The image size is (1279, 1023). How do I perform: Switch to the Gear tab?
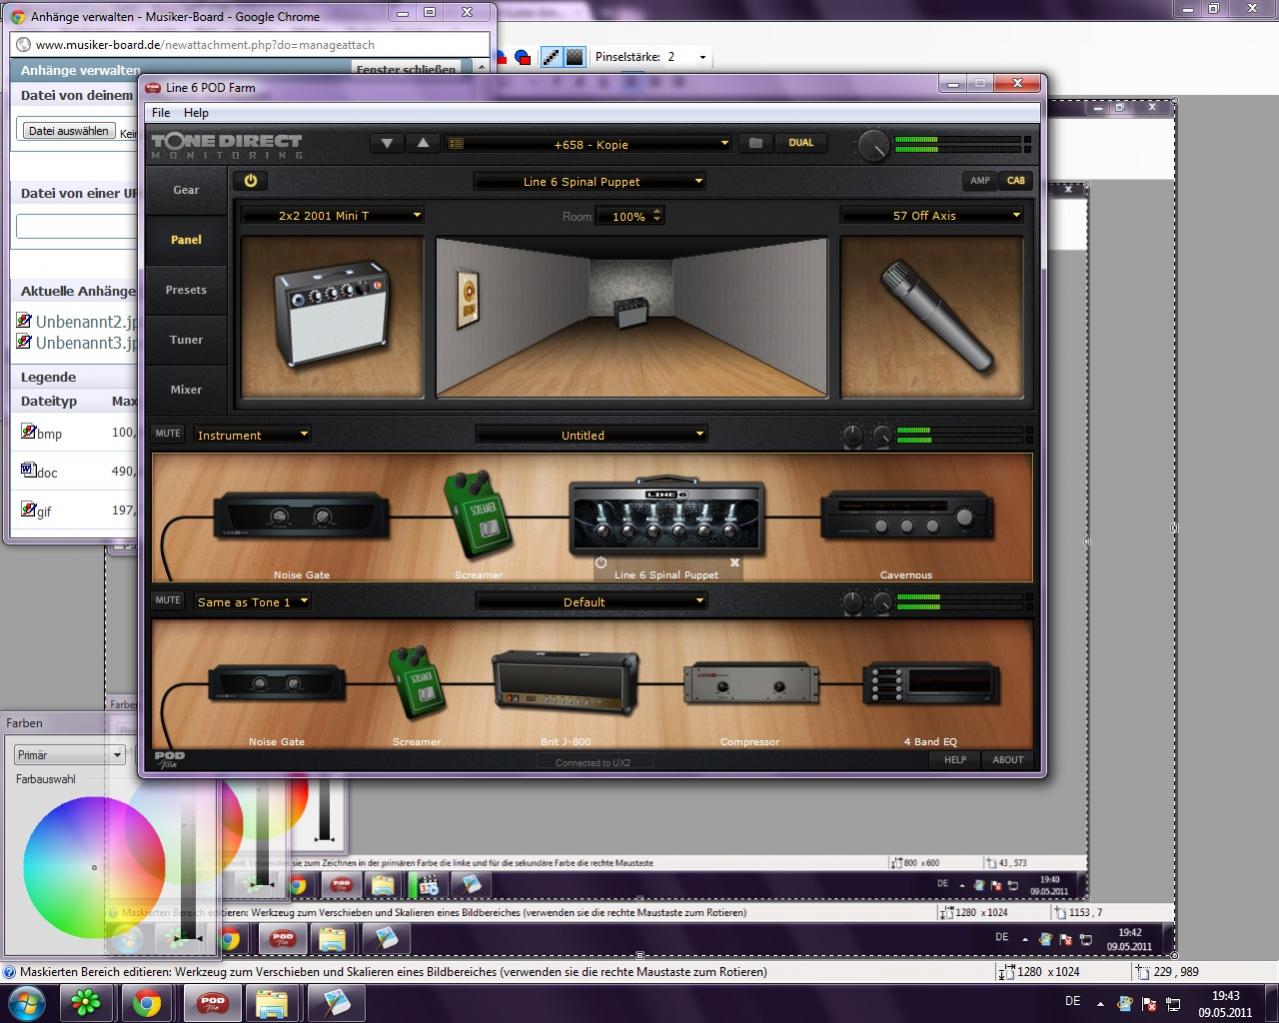coord(186,190)
